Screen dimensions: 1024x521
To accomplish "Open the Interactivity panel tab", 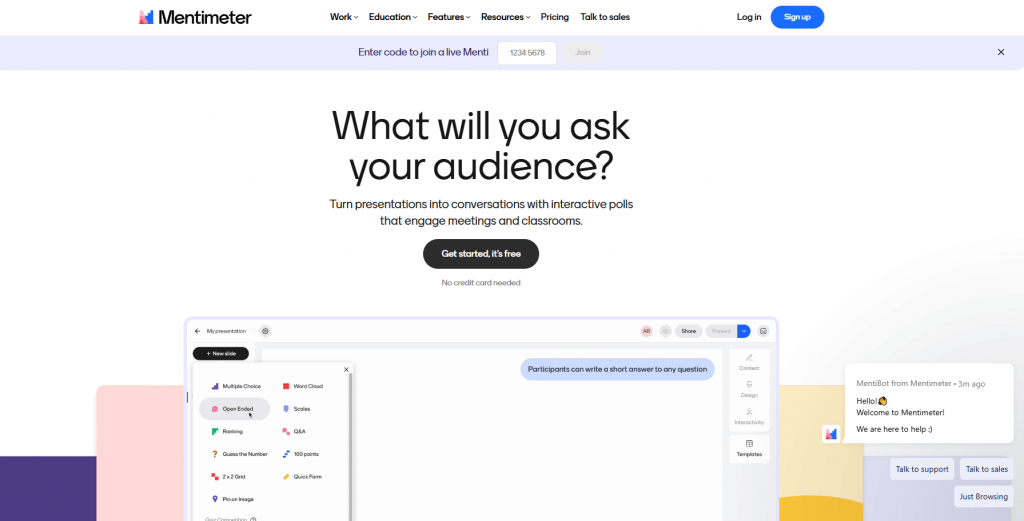I will 749,417.
